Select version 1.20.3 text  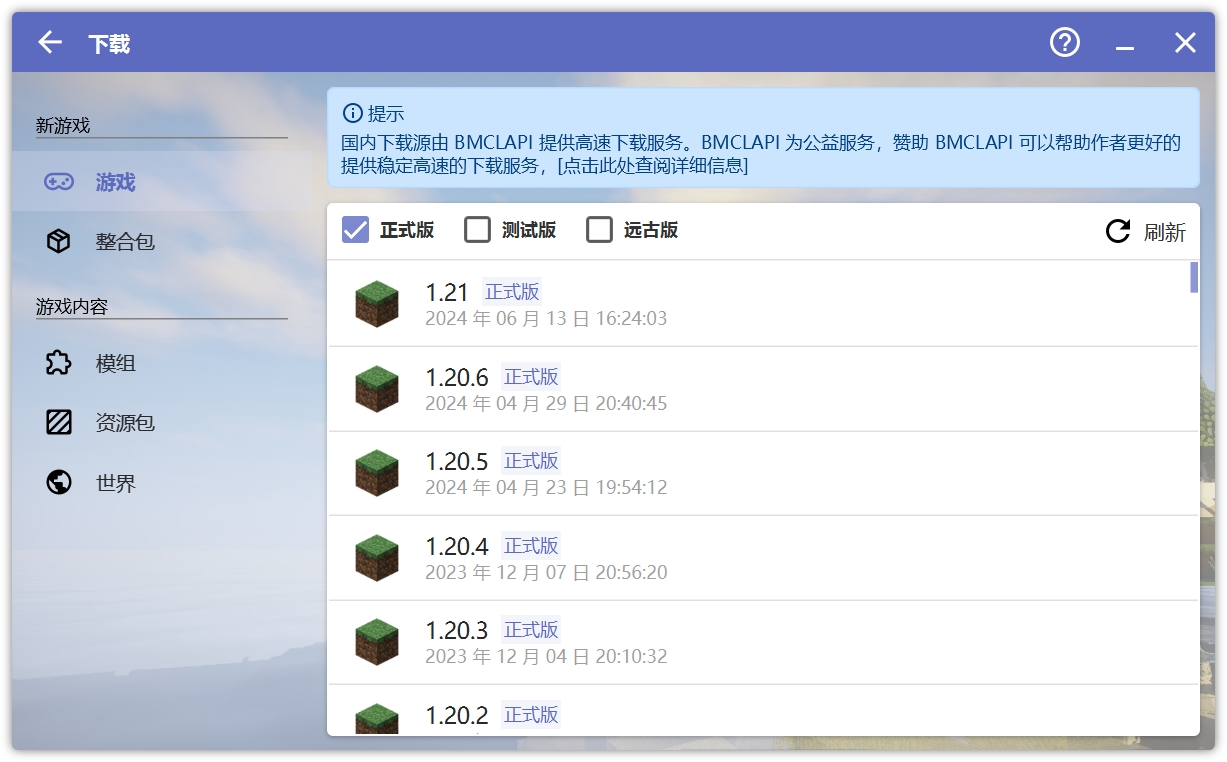pos(457,630)
